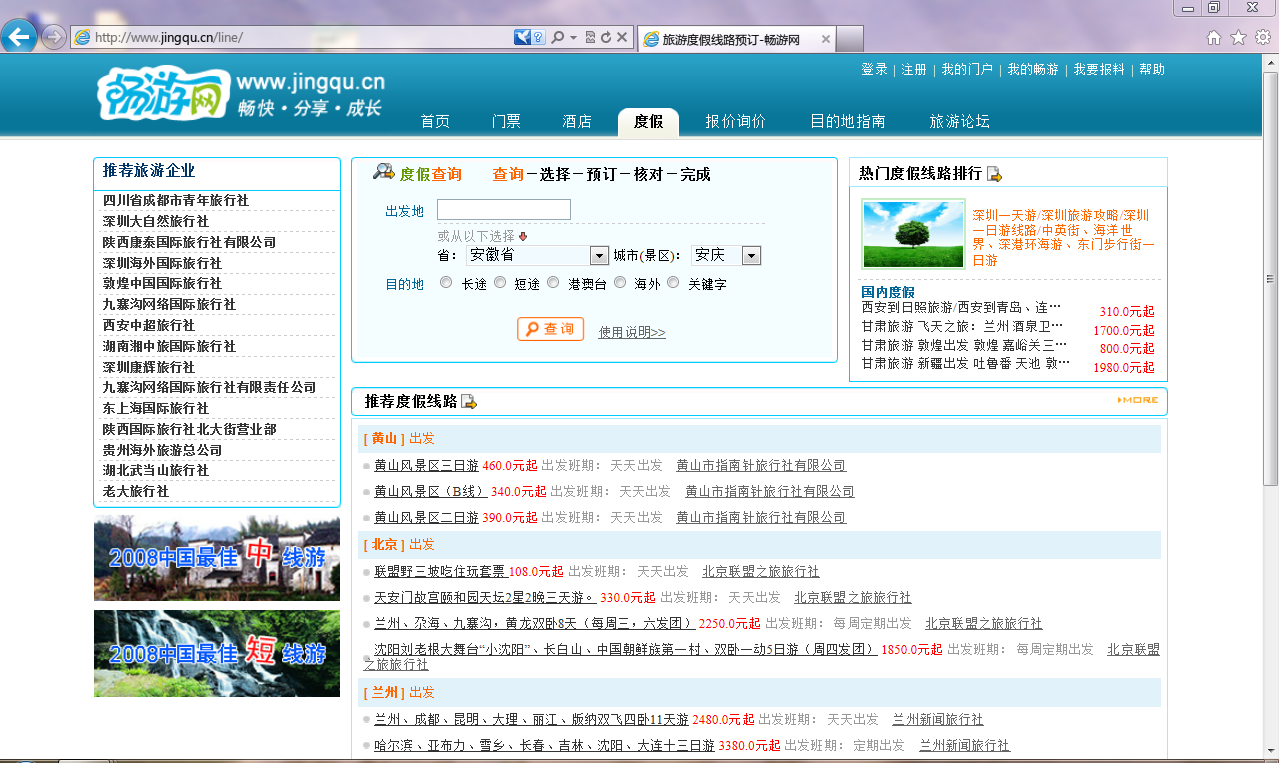Open the 旅游论坛 navigation tab
This screenshot has width=1279, height=763.
(x=959, y=121)
